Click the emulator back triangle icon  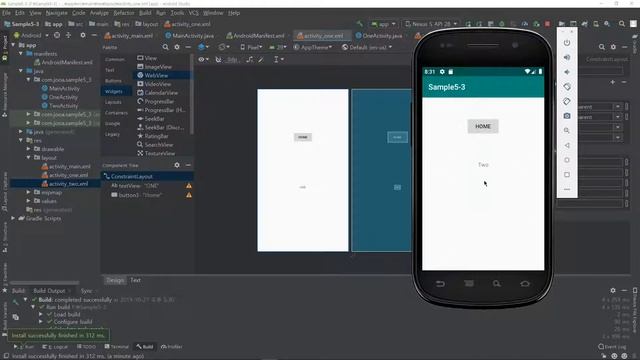(567, 145)
